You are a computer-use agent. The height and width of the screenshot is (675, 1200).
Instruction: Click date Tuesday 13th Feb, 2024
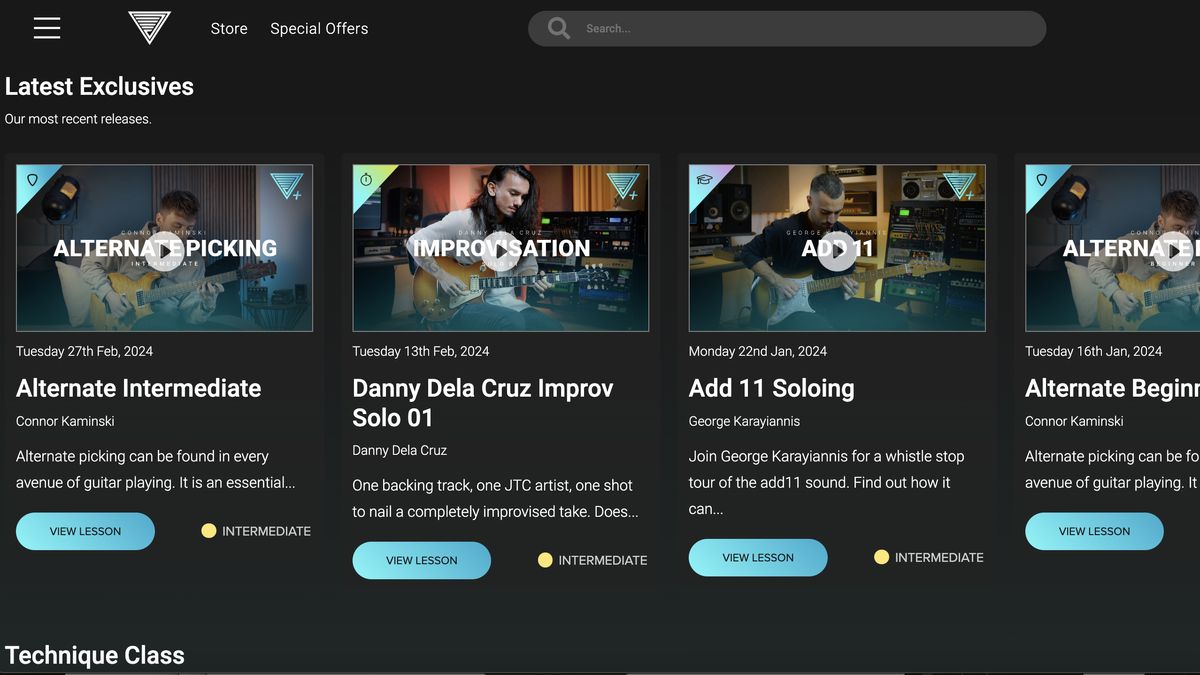point(421,351)
